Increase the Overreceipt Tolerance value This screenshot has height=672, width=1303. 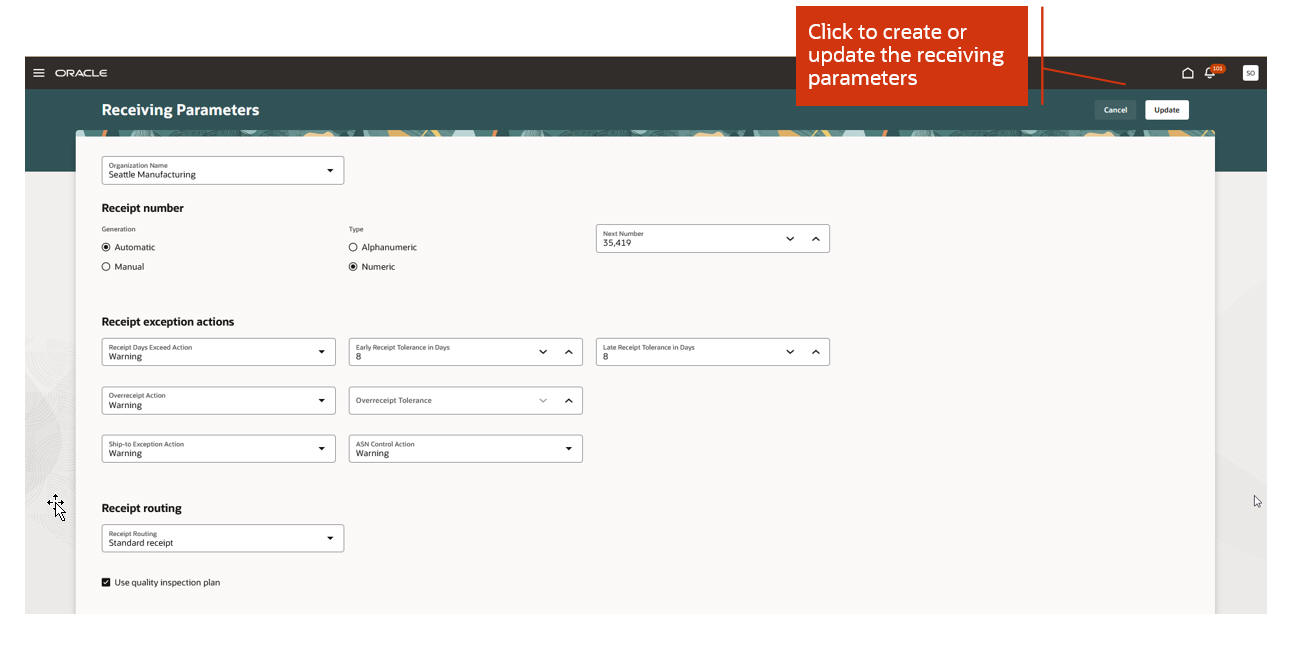[569, 401]
